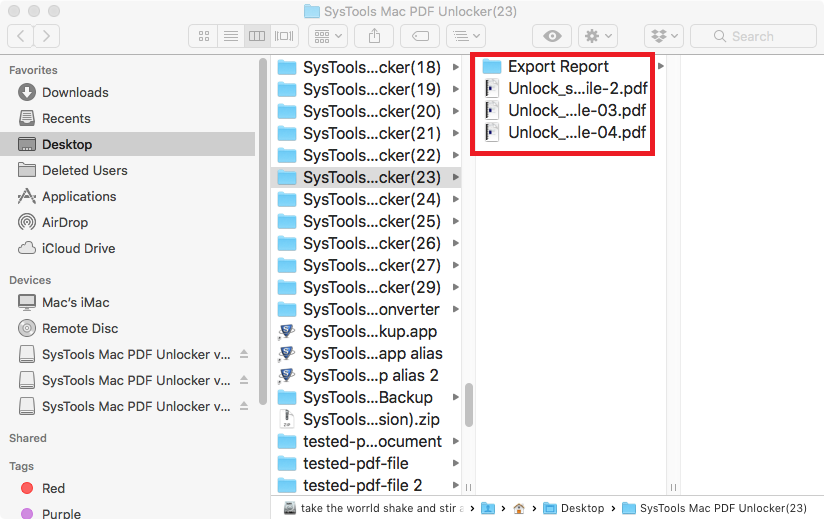Open the item arrangement dropdown

pos(466,36)
